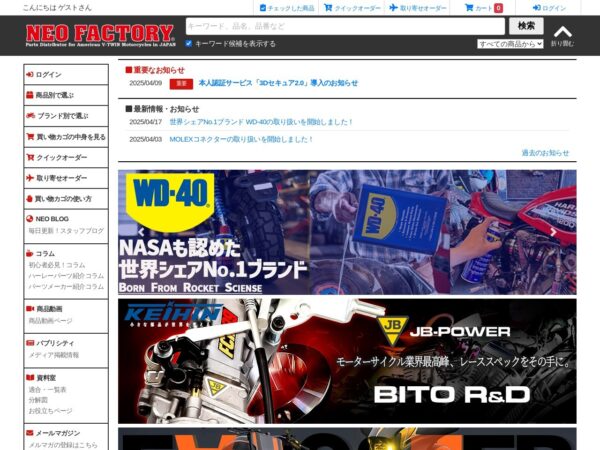Open the NEO BLOG heading

52,219
